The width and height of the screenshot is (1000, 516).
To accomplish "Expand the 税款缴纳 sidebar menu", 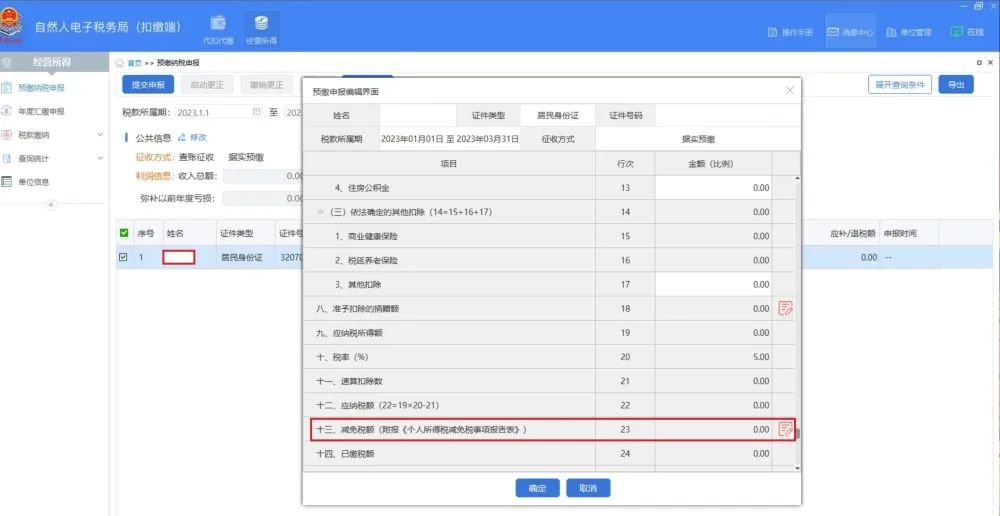I will tap(99, 135).
